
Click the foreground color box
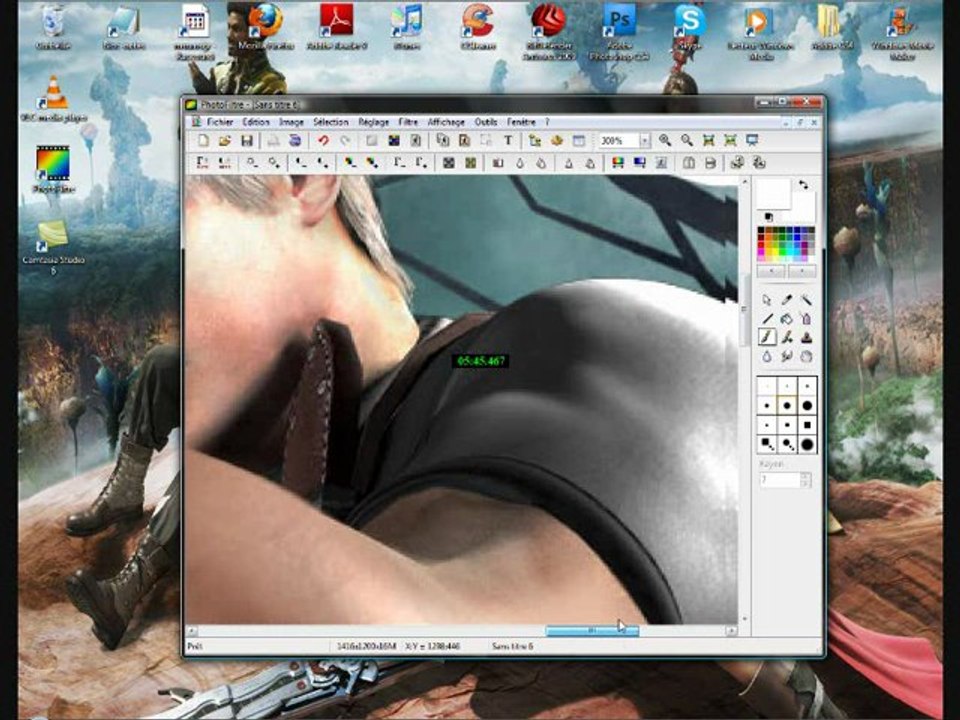pyautogui.click(x=774, y=195)
